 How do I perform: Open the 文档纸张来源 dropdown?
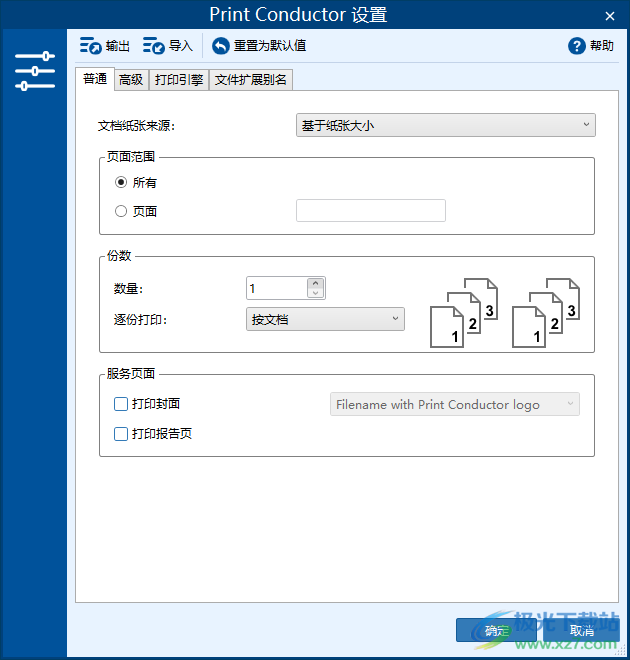[x=446, y=125]
